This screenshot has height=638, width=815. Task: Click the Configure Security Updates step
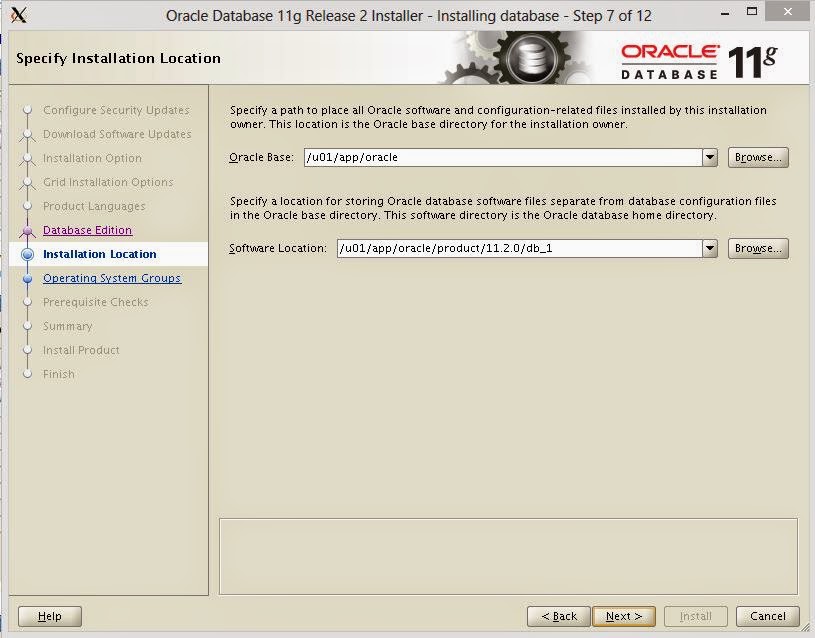tap(116, 110)
